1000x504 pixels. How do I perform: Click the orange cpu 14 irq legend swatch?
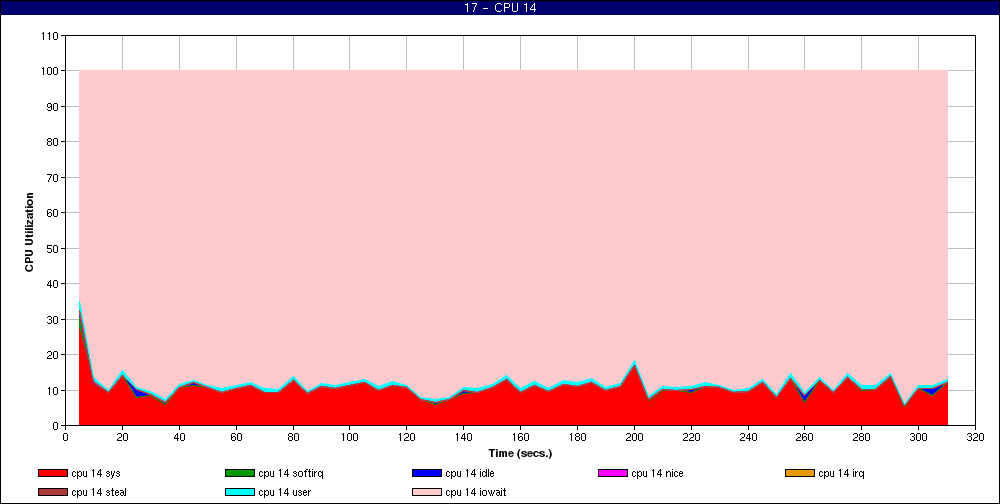[800, 473]
